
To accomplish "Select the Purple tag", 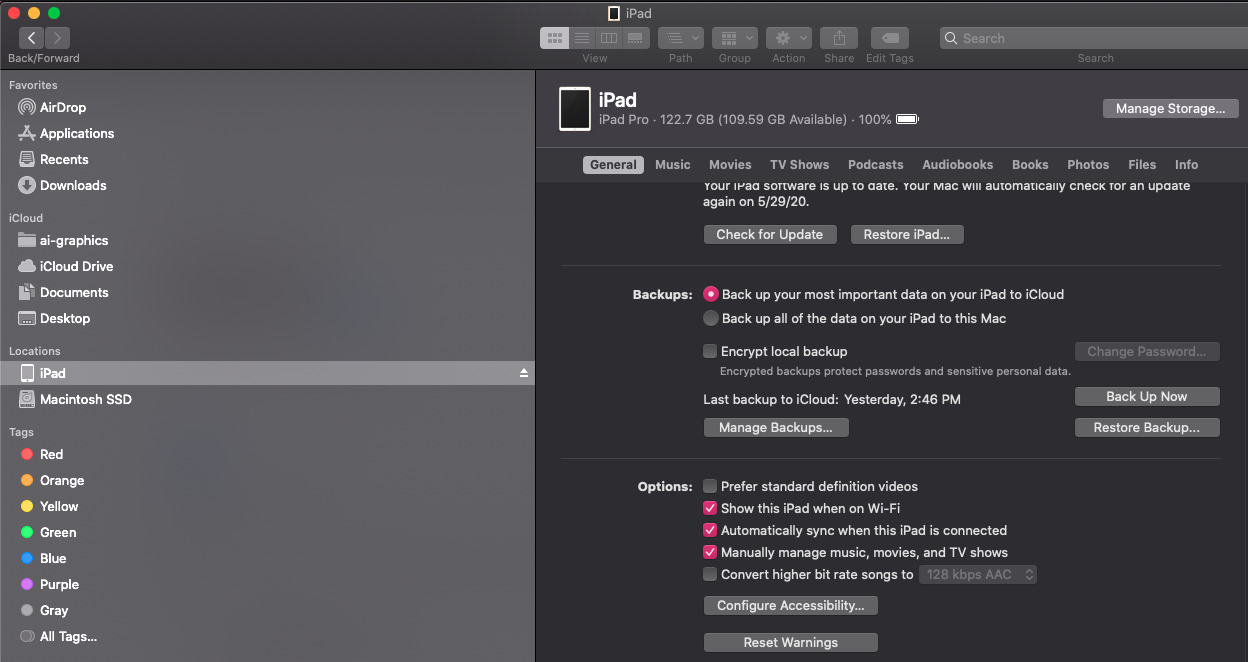I will click(x=50, y=584).
